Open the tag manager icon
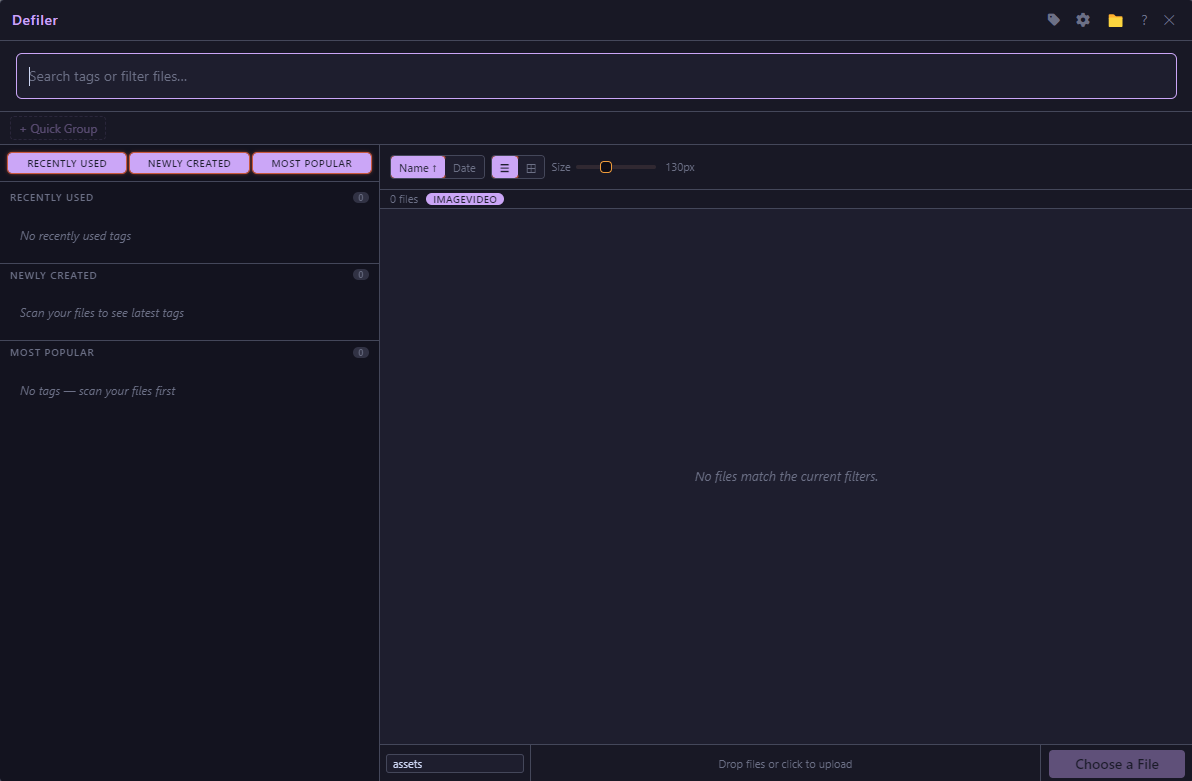The image size is (1192, 781). pyautogui.click(x=1053, y=20)
